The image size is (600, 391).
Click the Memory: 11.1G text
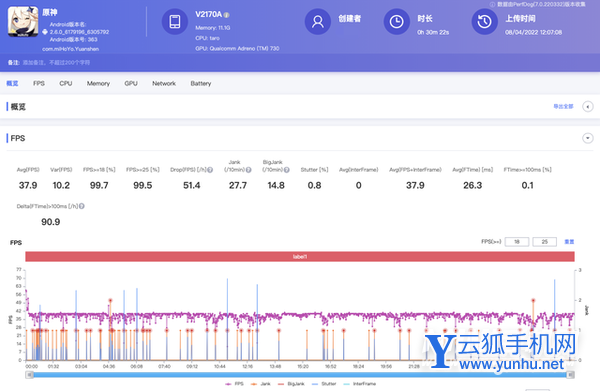pyautogui.click(x=212, y=28)
